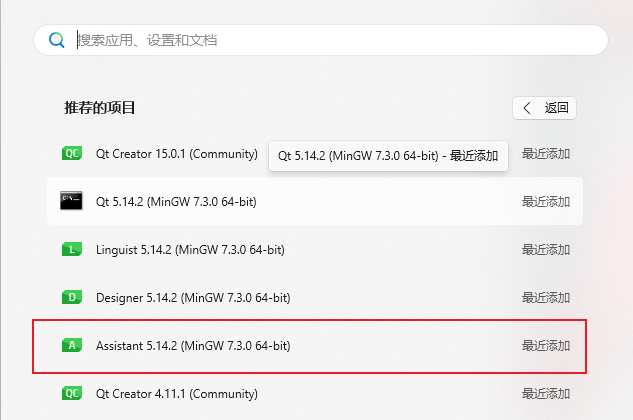Click 最近添加 tag on the Assistant row
The image size is (633, 420).
pyautogui.click(x=546, y=346)
